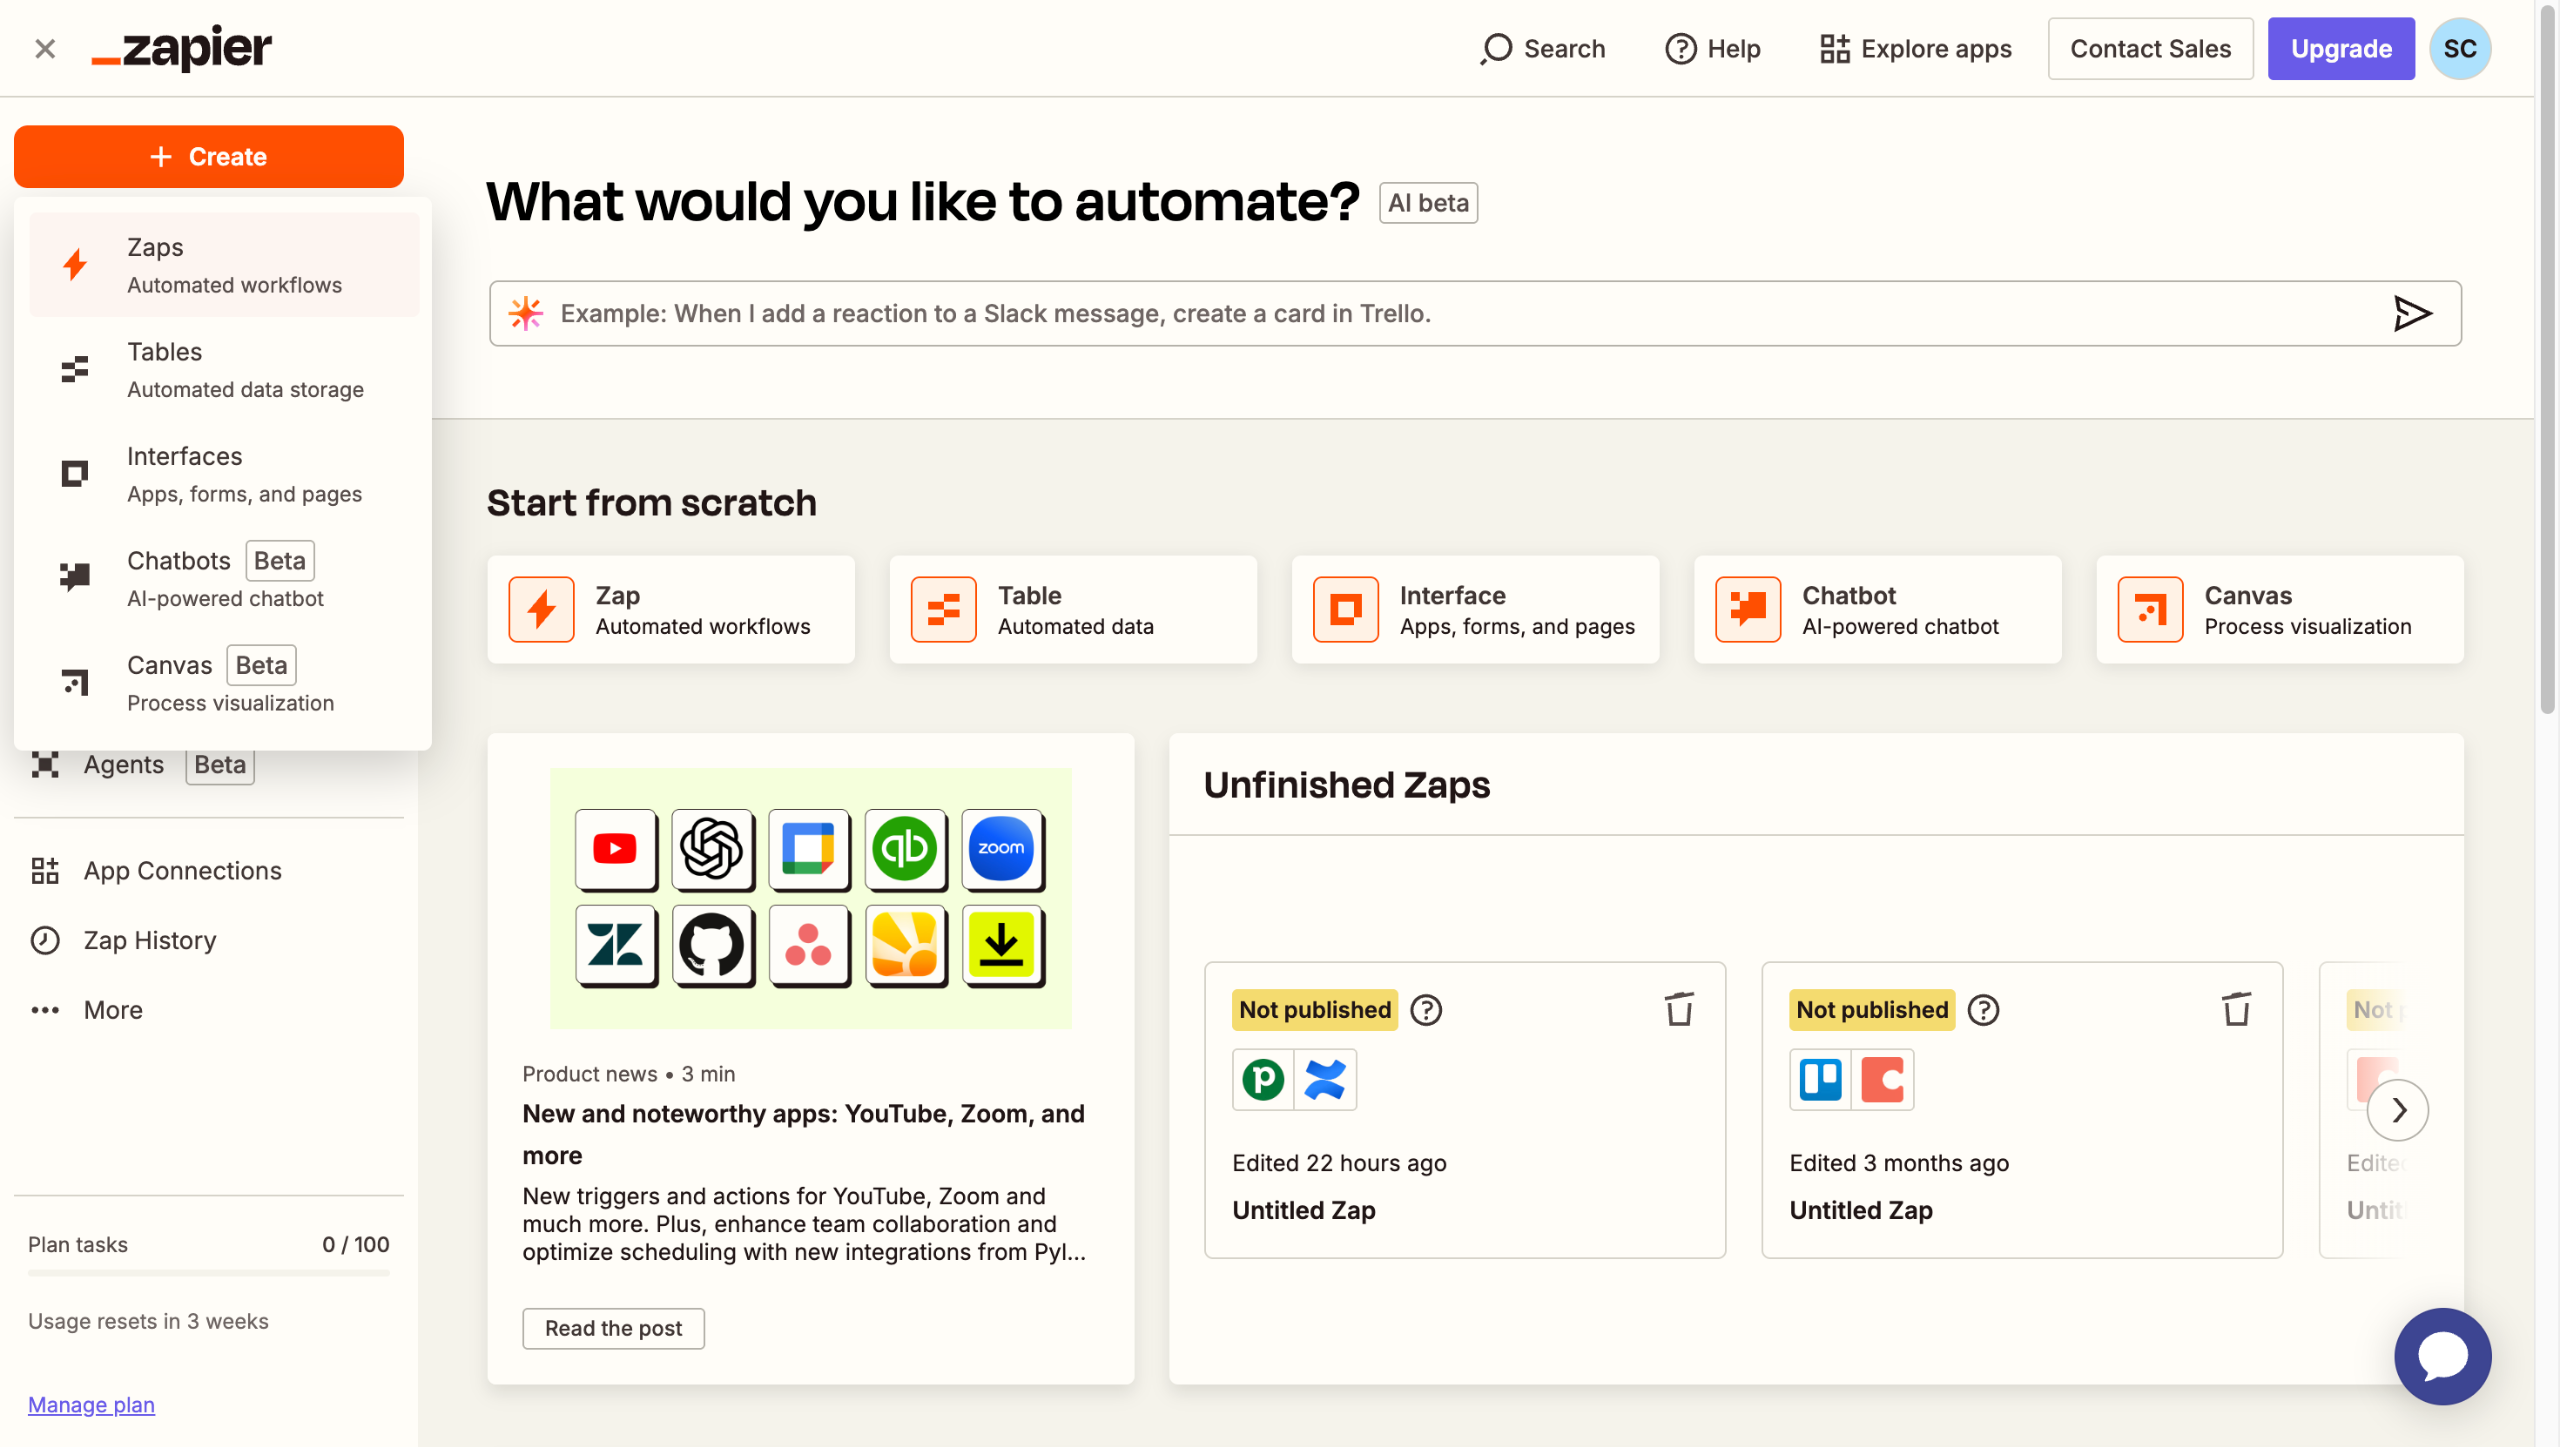Screen dimensions: 2560x1447
Task: Delete the Untitled Zap edited 22 hours ago
Action: coord(1679,1009)
